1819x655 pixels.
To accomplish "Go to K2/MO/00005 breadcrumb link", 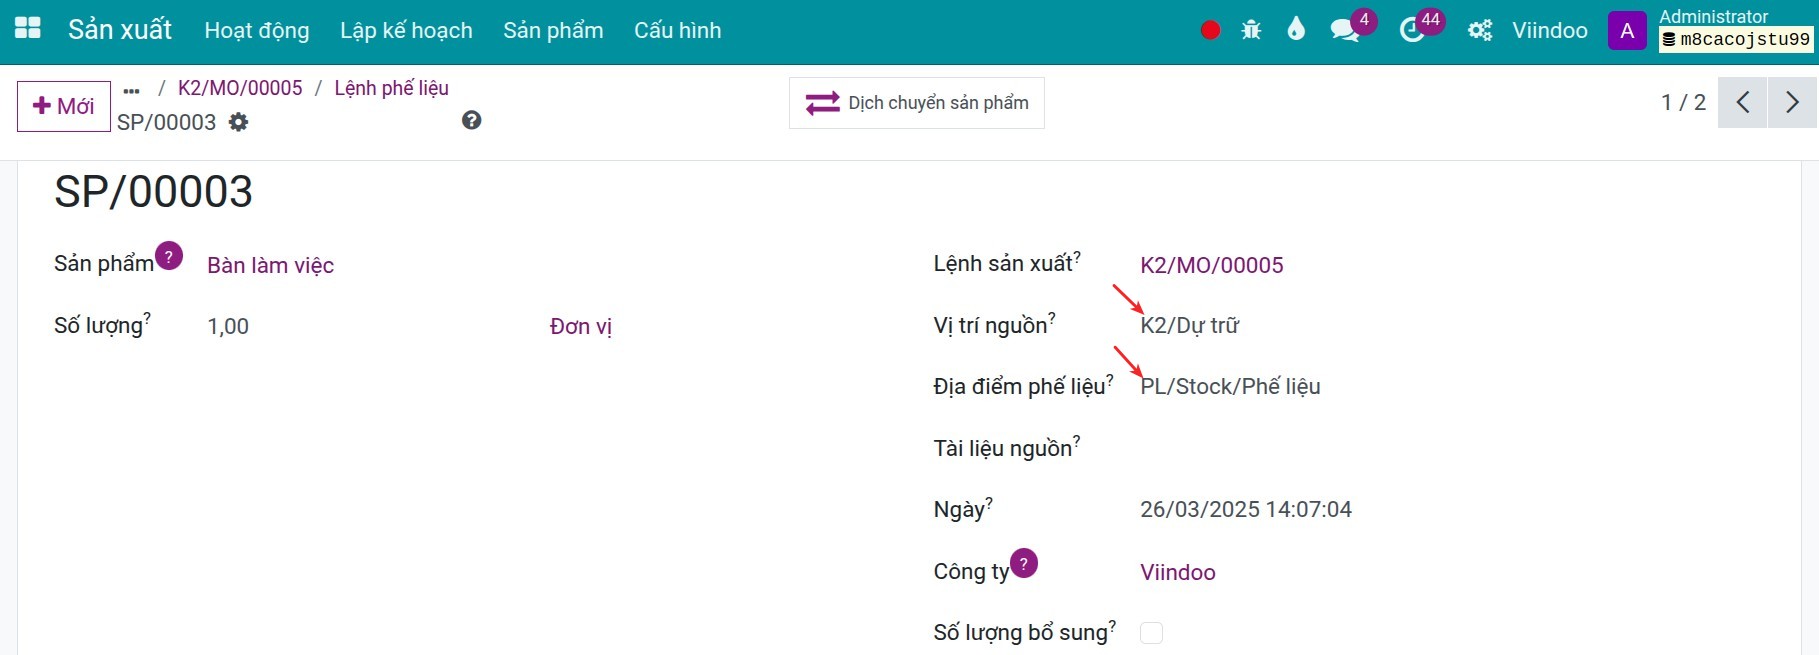I will tap(240, 88).
